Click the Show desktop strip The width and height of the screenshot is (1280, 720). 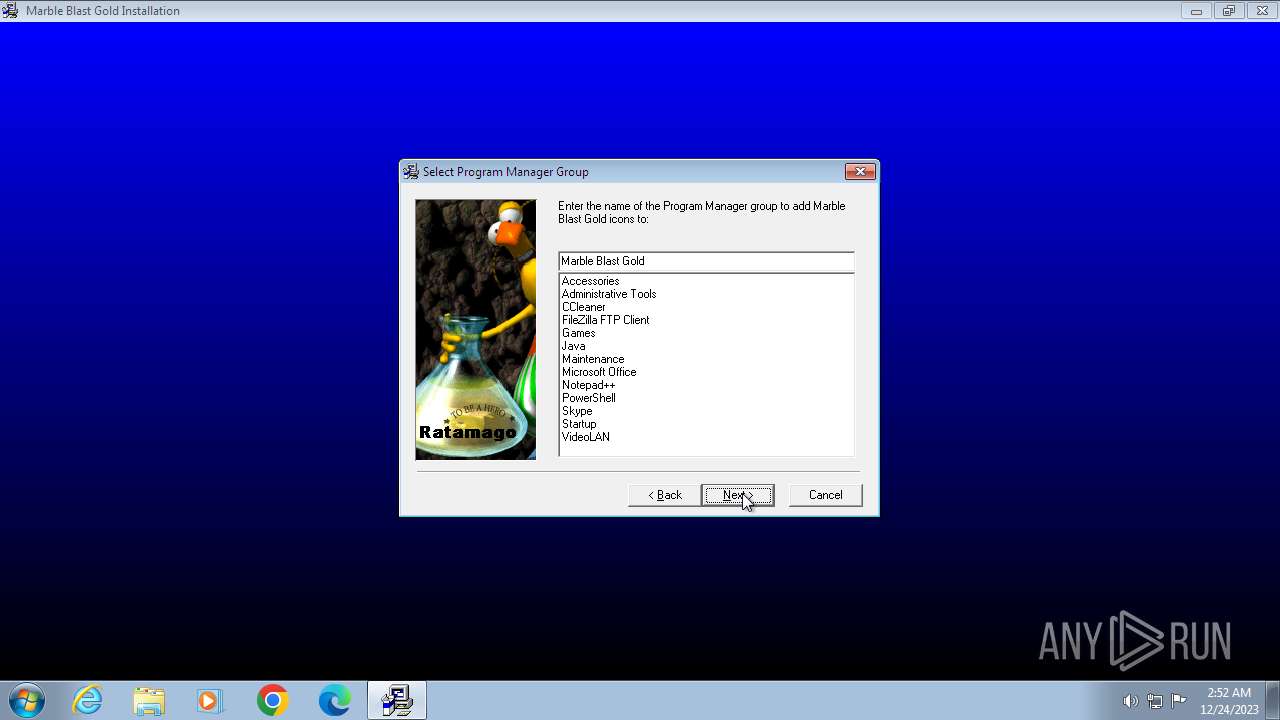point(1272,701)
